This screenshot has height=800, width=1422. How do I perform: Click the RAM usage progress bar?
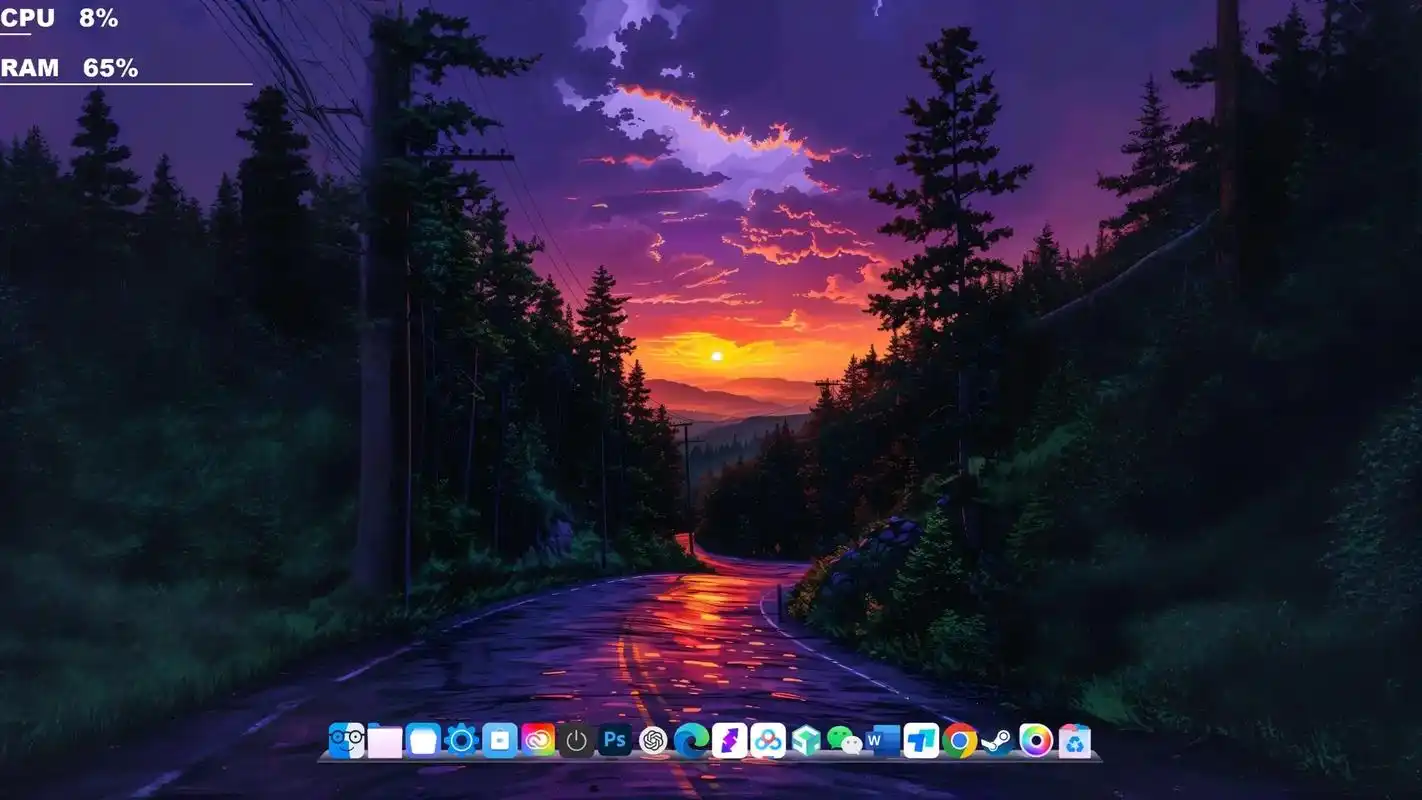[125, 82]
